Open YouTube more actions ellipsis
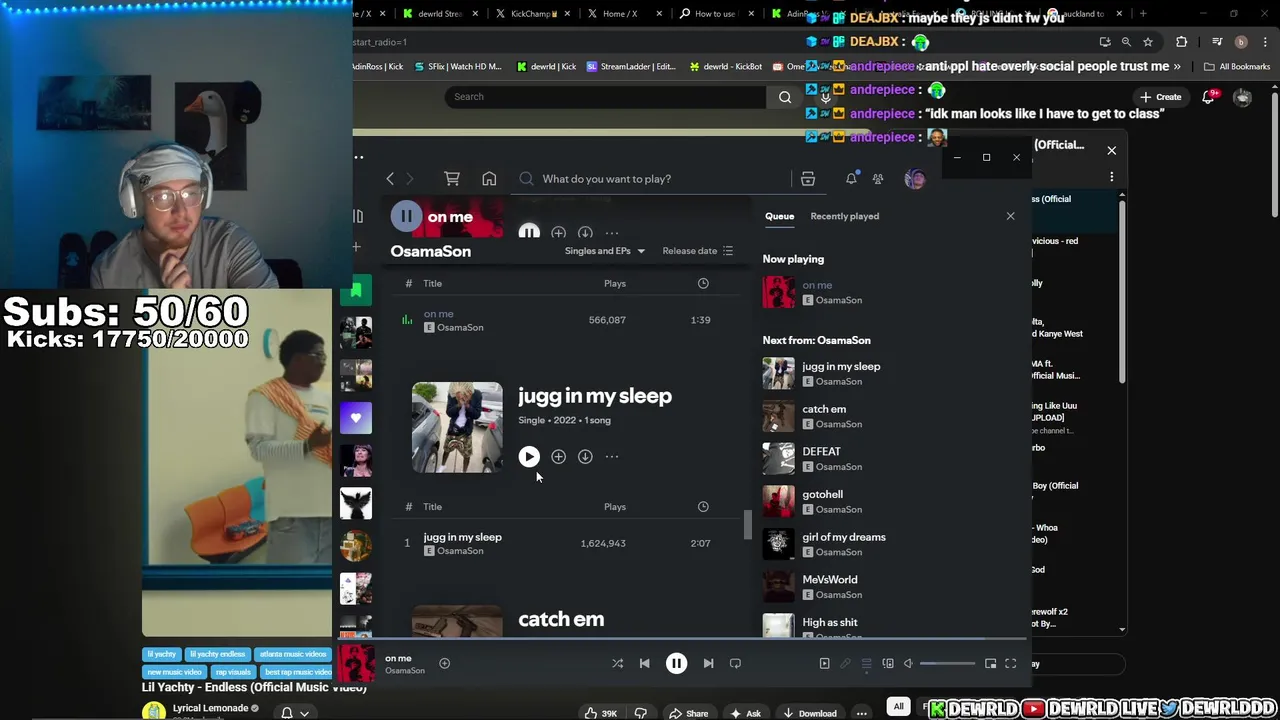 [861, 713]
